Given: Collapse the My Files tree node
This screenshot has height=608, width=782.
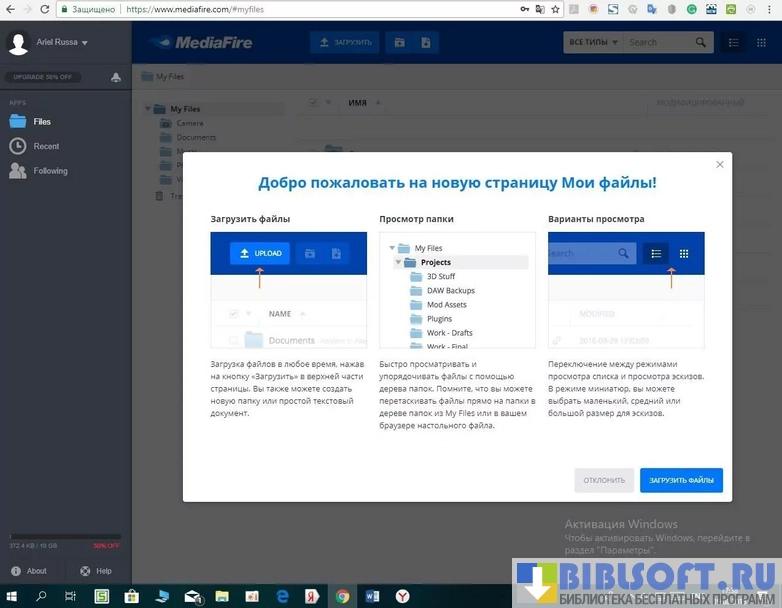Looking at the screenshot, I should pyautogui.click(x=148, y=109).
